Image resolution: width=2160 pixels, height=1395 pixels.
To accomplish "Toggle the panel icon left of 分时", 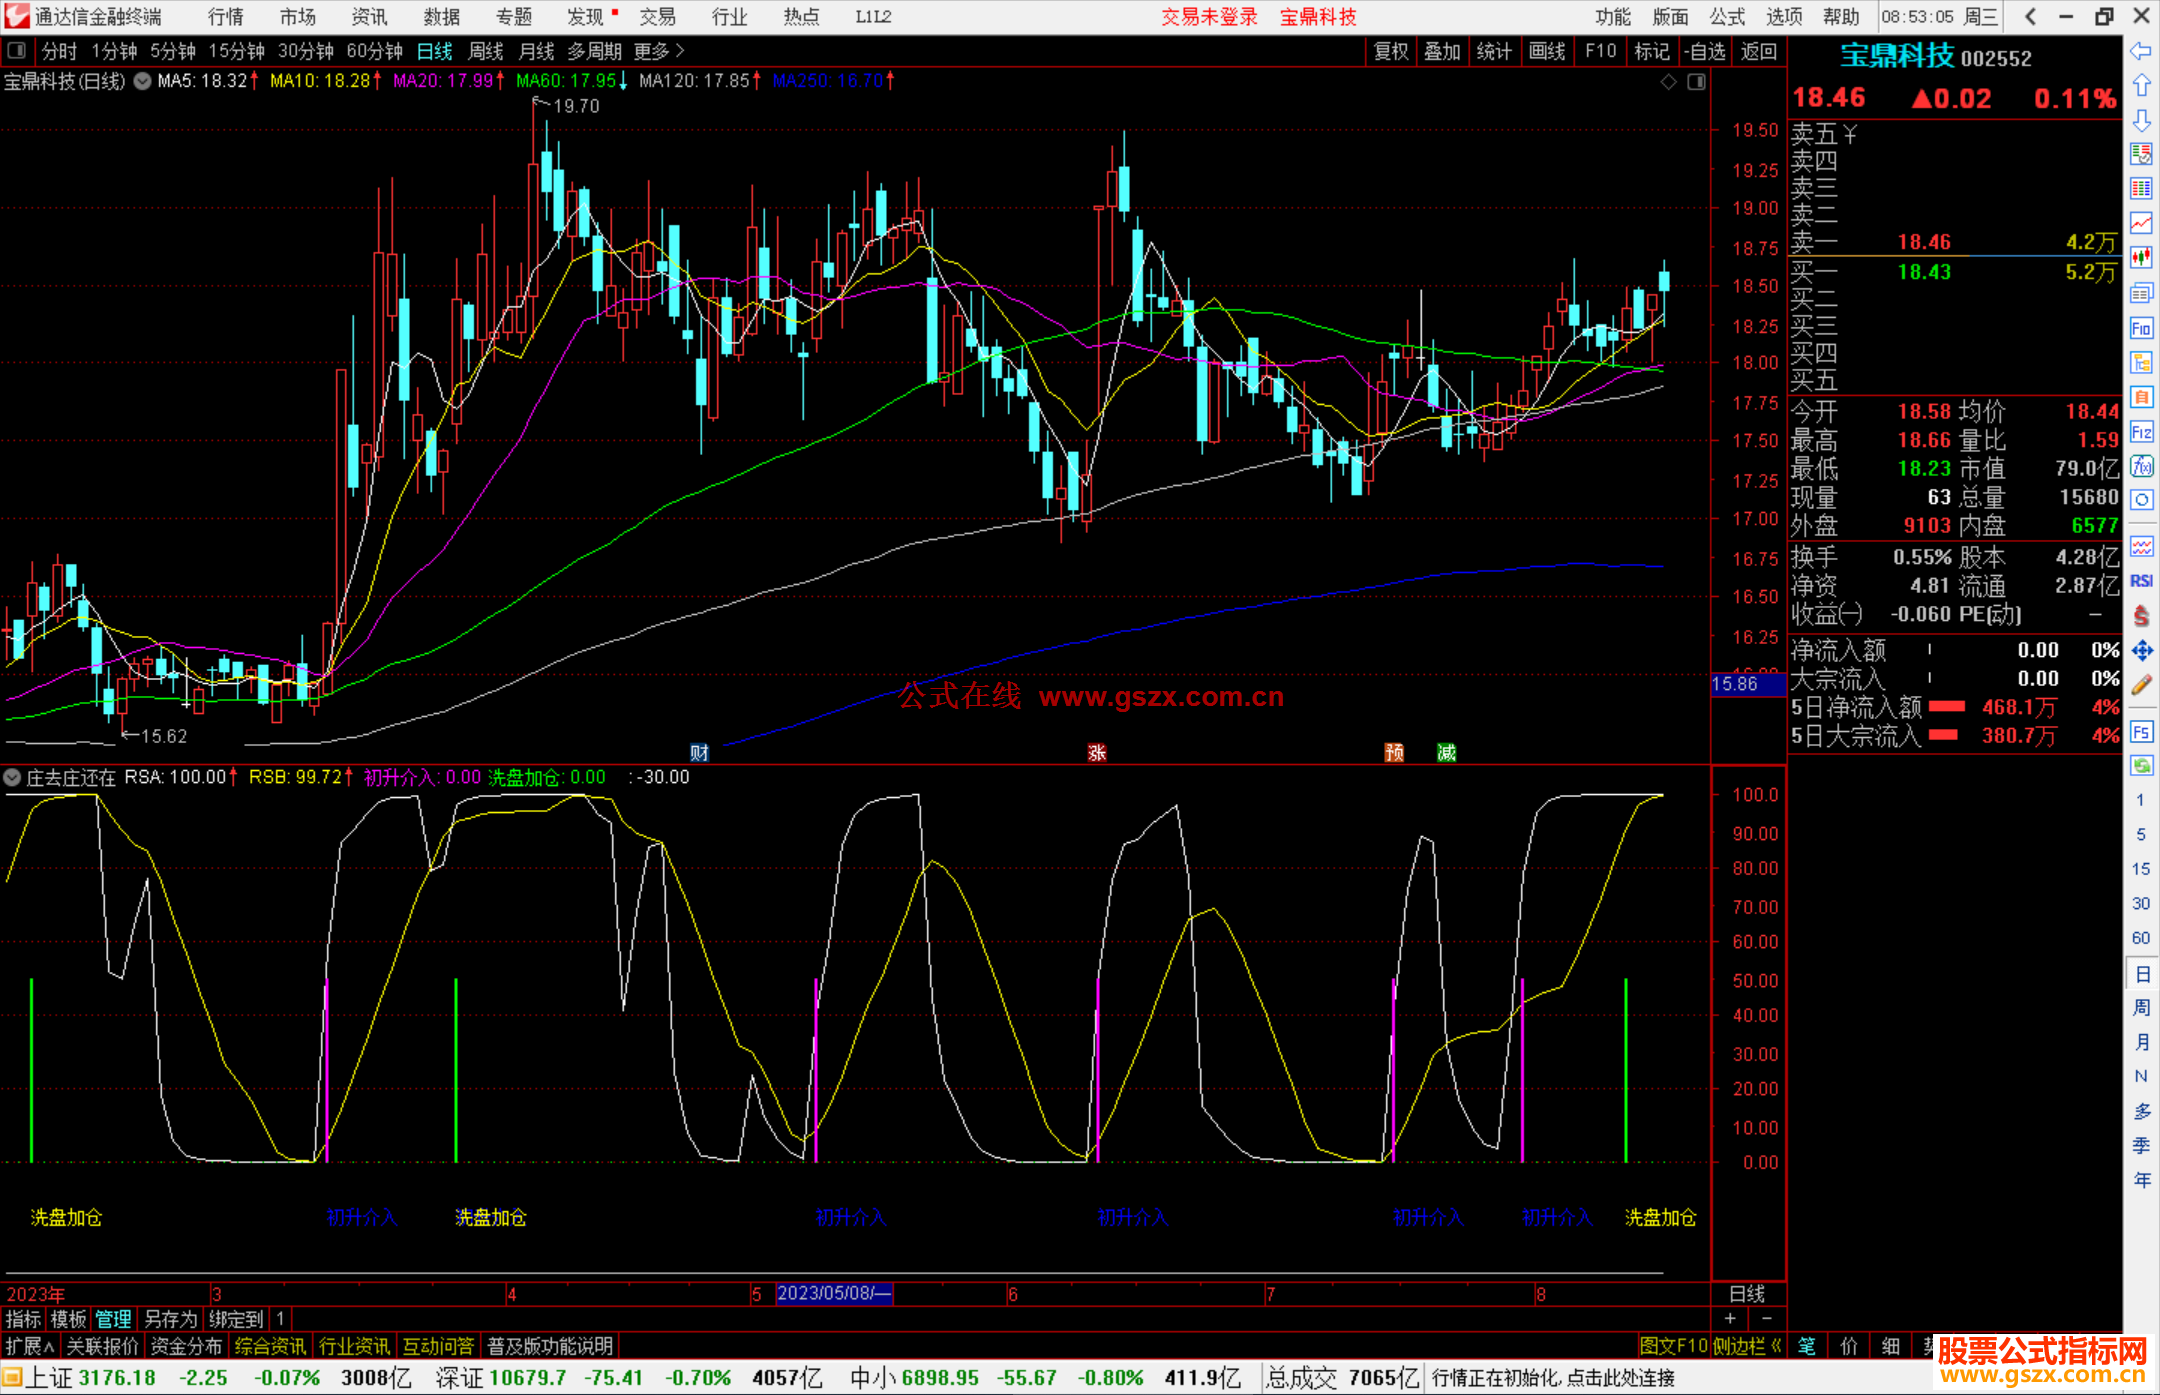I will click(17, 50).
